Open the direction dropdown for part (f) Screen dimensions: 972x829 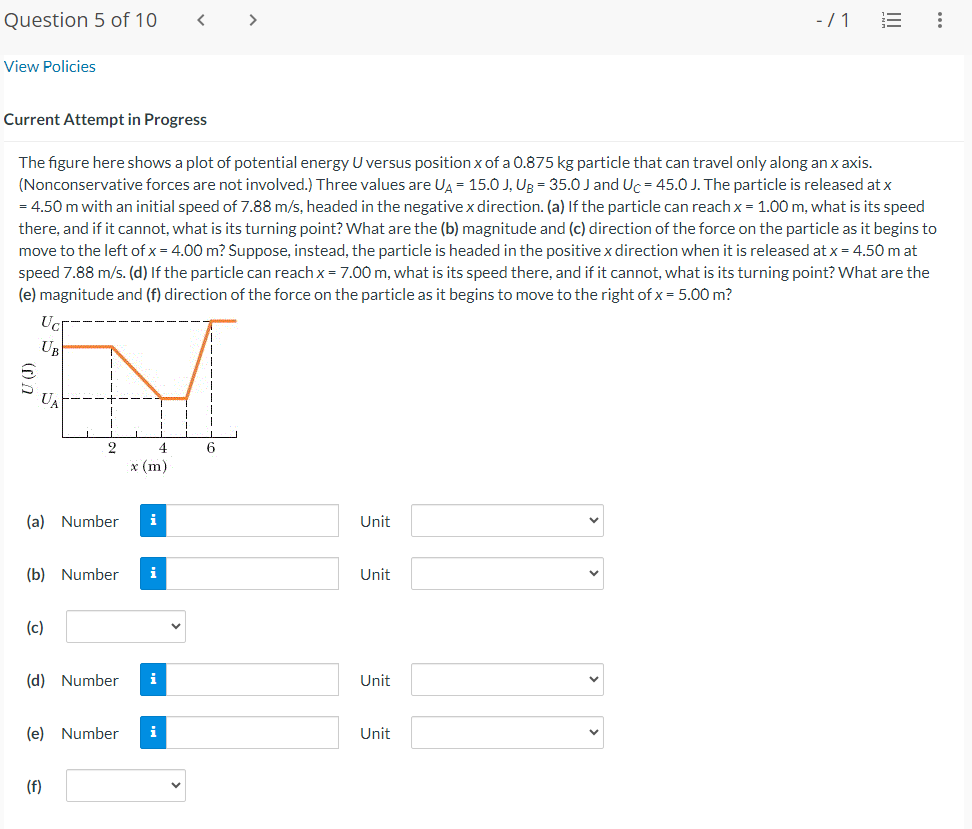tap(125, 785)
